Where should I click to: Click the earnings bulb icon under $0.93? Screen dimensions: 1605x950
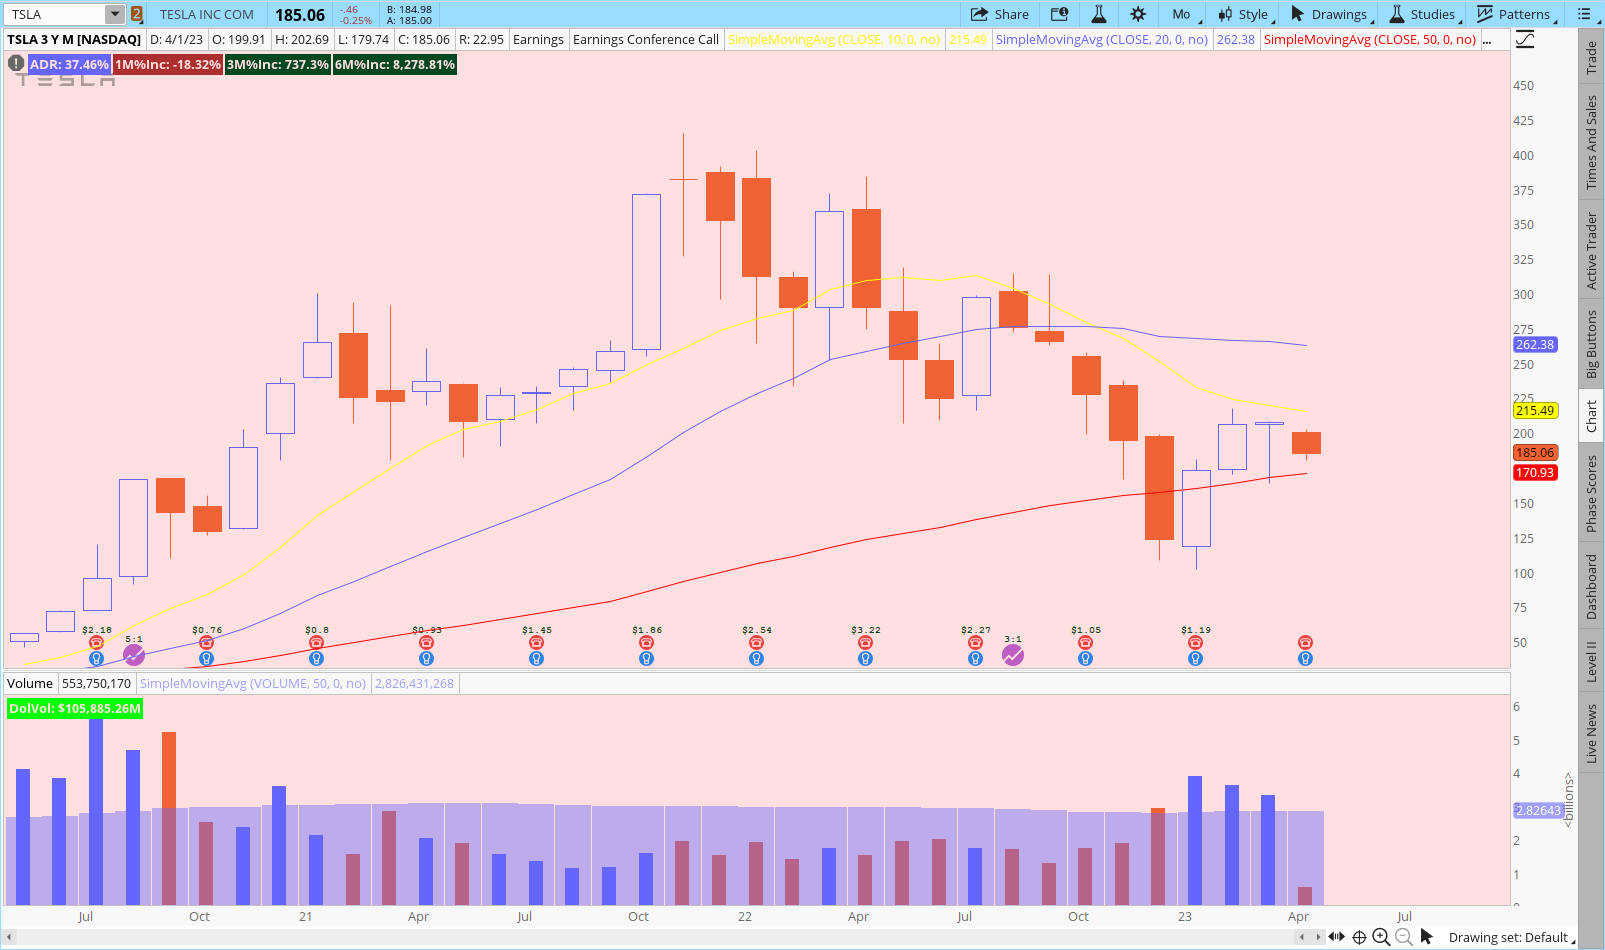click(426, 658)
